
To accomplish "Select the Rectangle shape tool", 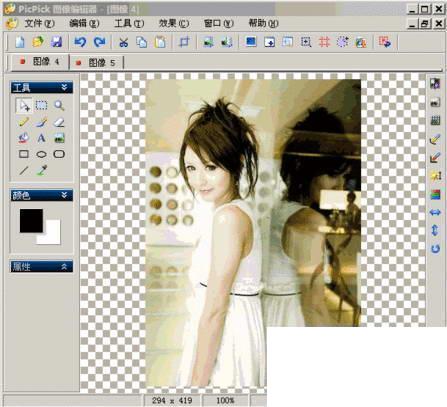I will (x=24, y=154).
